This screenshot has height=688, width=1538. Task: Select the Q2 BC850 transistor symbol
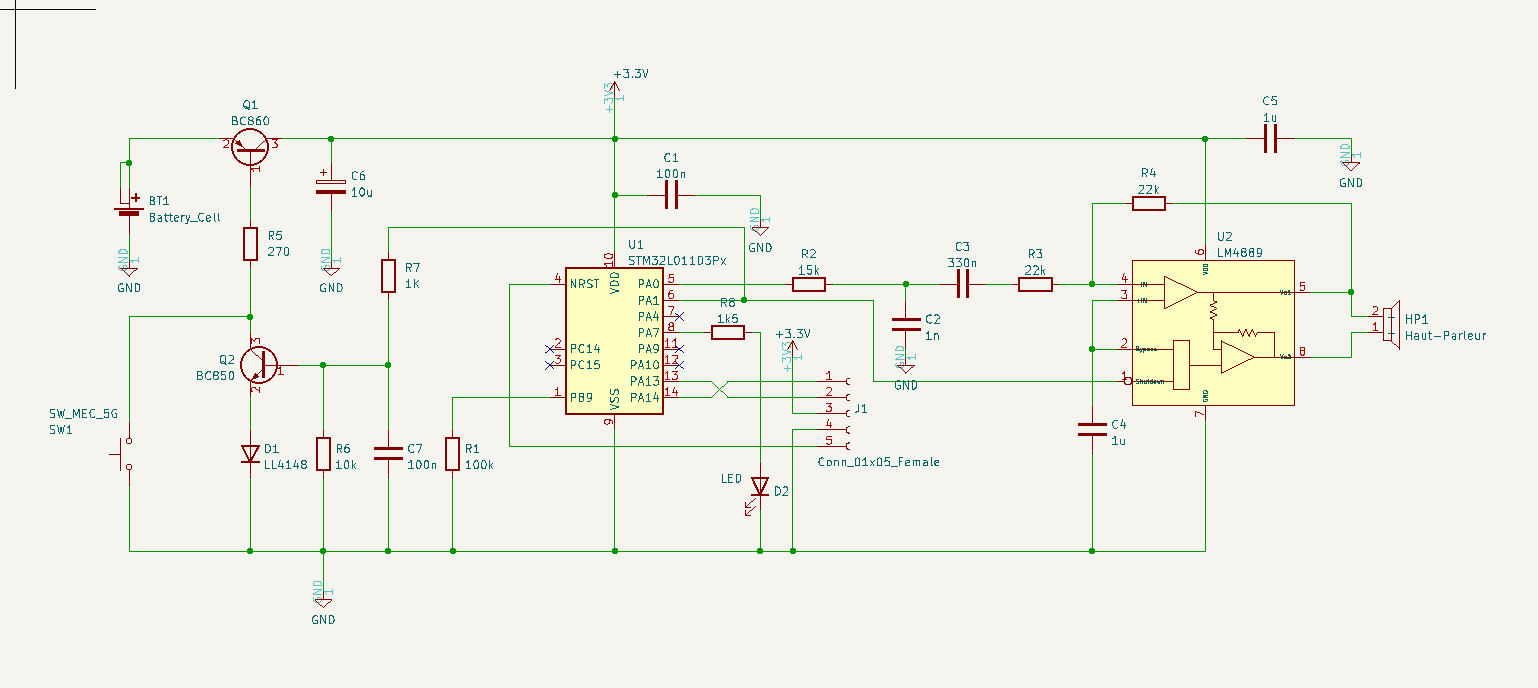(x=258, y=366)
